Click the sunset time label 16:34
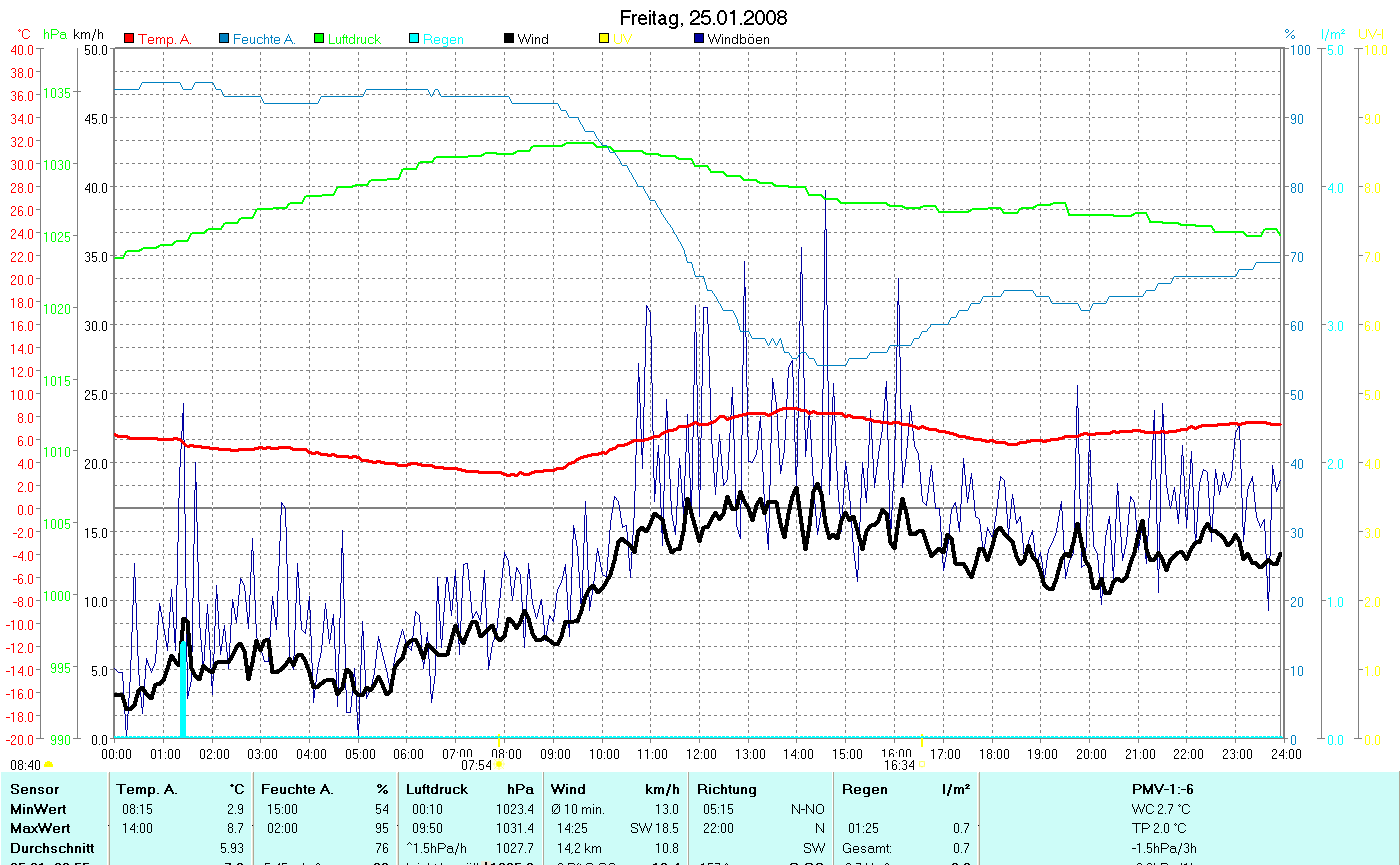 [x=899, y=765]
